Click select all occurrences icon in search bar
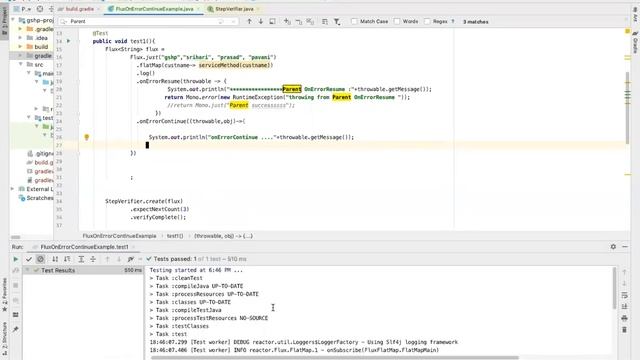640x360 pixels. tap(310, 21)
